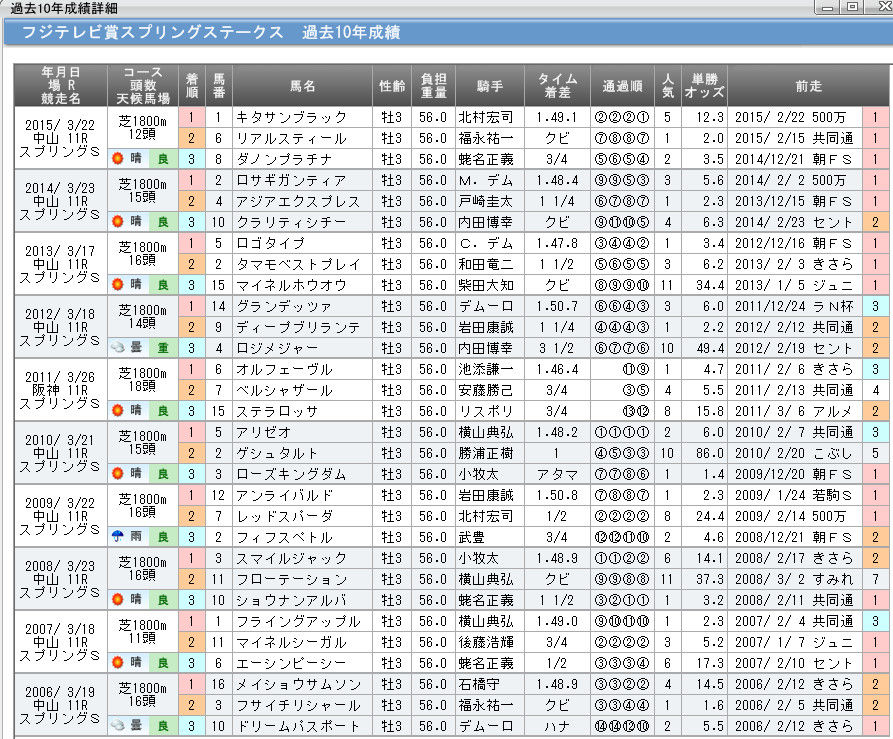Image resolution: width=893 pixels, height=739 pixels.
Task: Click the 騎手 column header
Action: [x=490, y=86]
